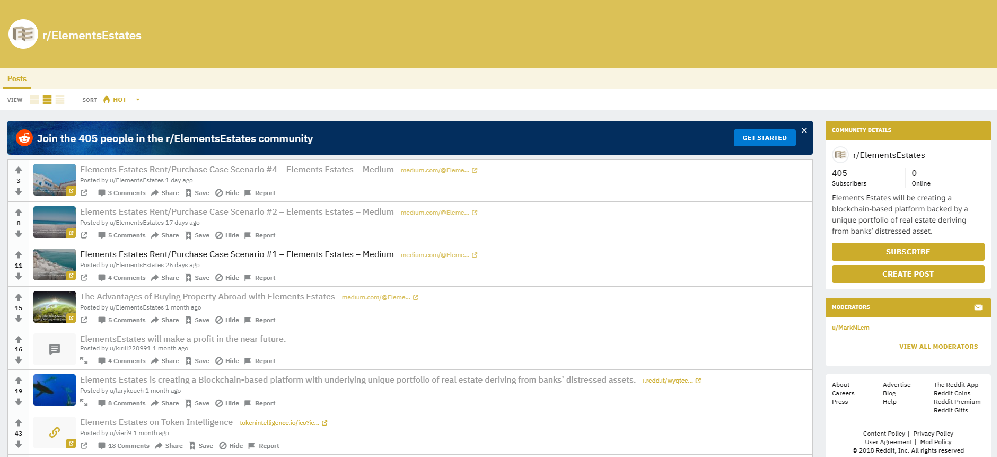
Task: Open the Hot sort dropdown
Action: coord(120,100)
